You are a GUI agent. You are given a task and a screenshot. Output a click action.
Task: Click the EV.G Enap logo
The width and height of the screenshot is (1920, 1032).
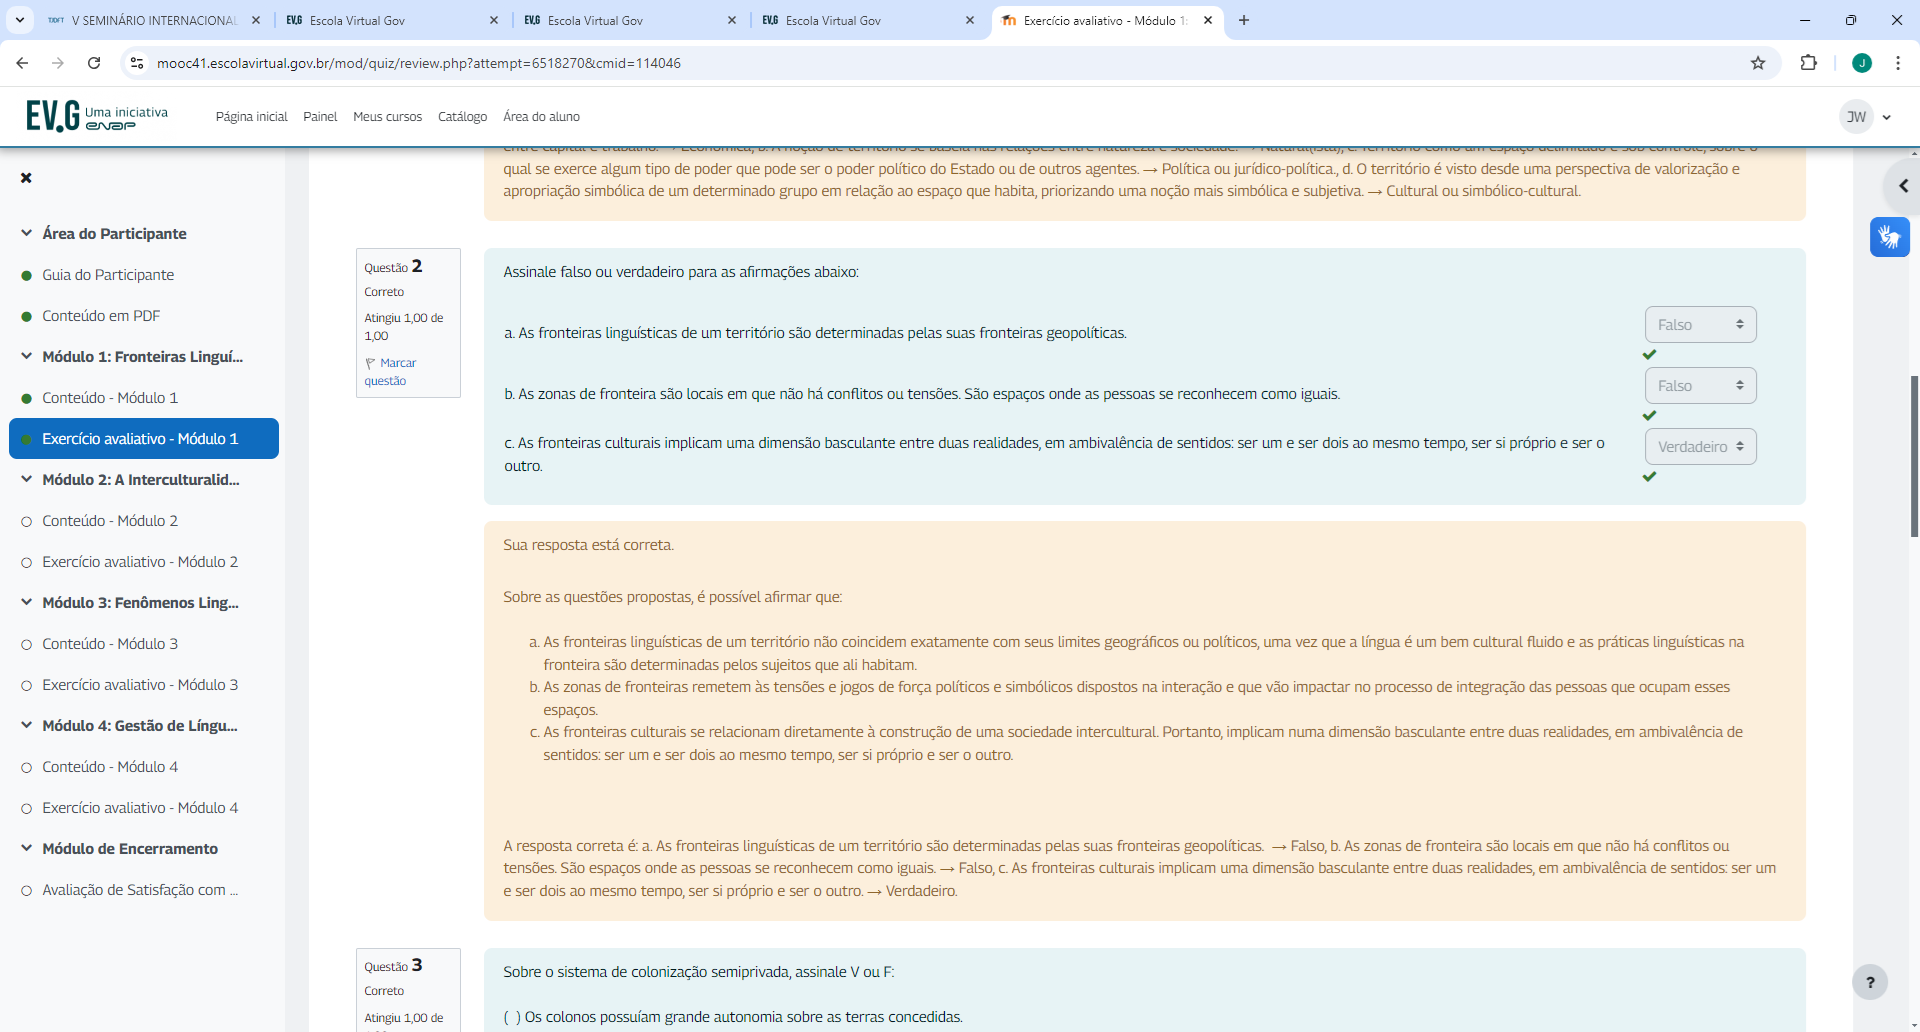[x=96, y=117]
